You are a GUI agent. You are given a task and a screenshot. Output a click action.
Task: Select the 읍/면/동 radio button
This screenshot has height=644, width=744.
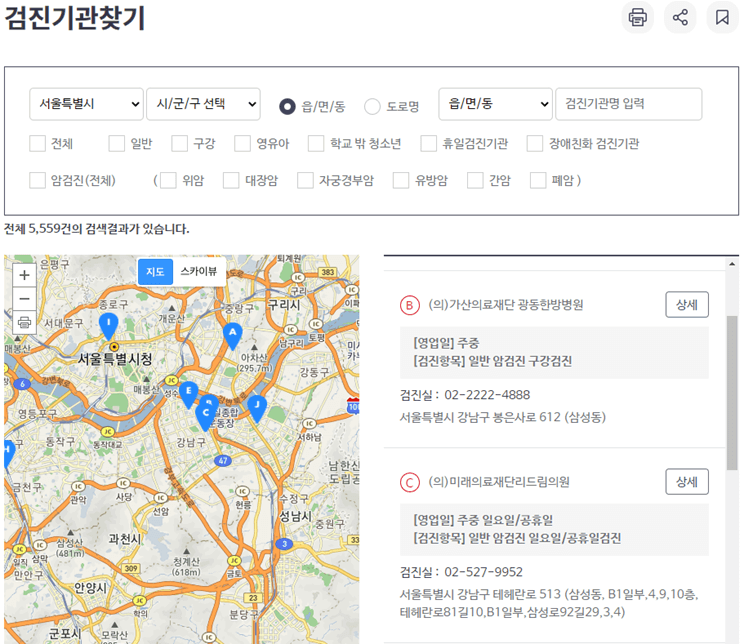point(287,106)
